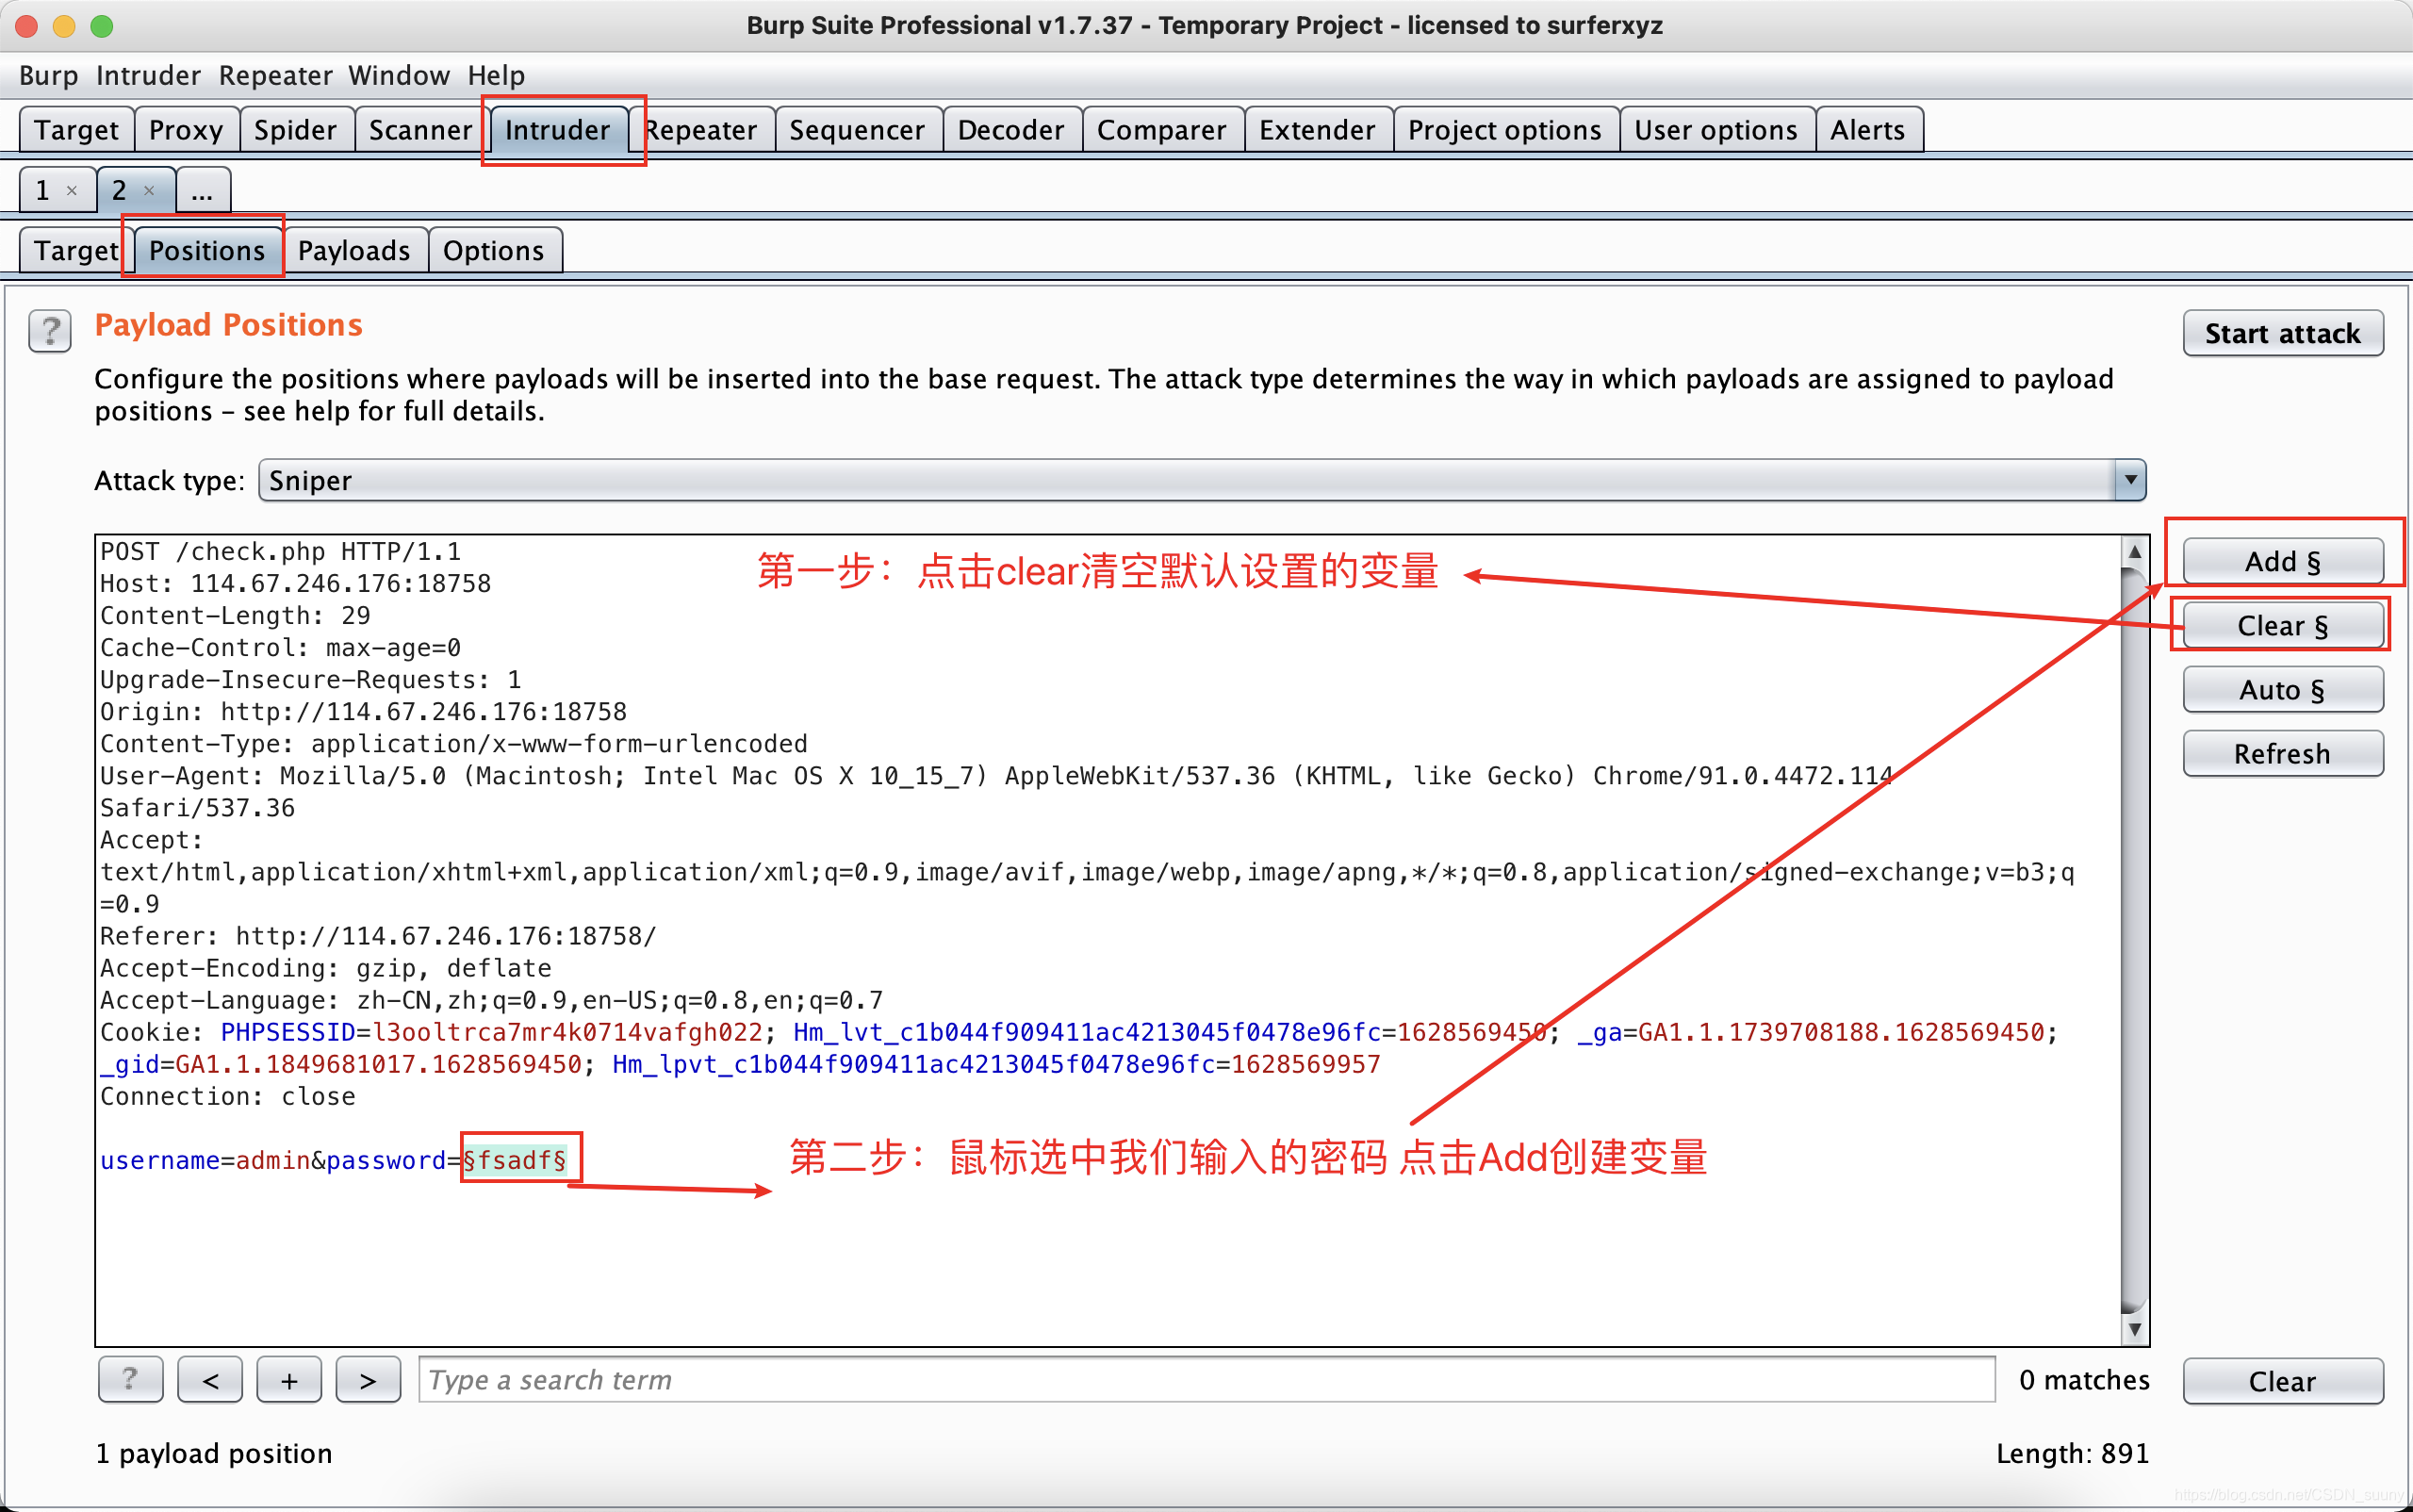2413x1512 pixels.
Task: Select the Positions sub-tab
Action: point(207,250)
